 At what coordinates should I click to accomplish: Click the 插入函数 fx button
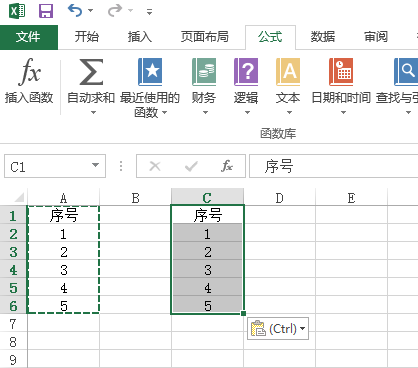[29, 81]
